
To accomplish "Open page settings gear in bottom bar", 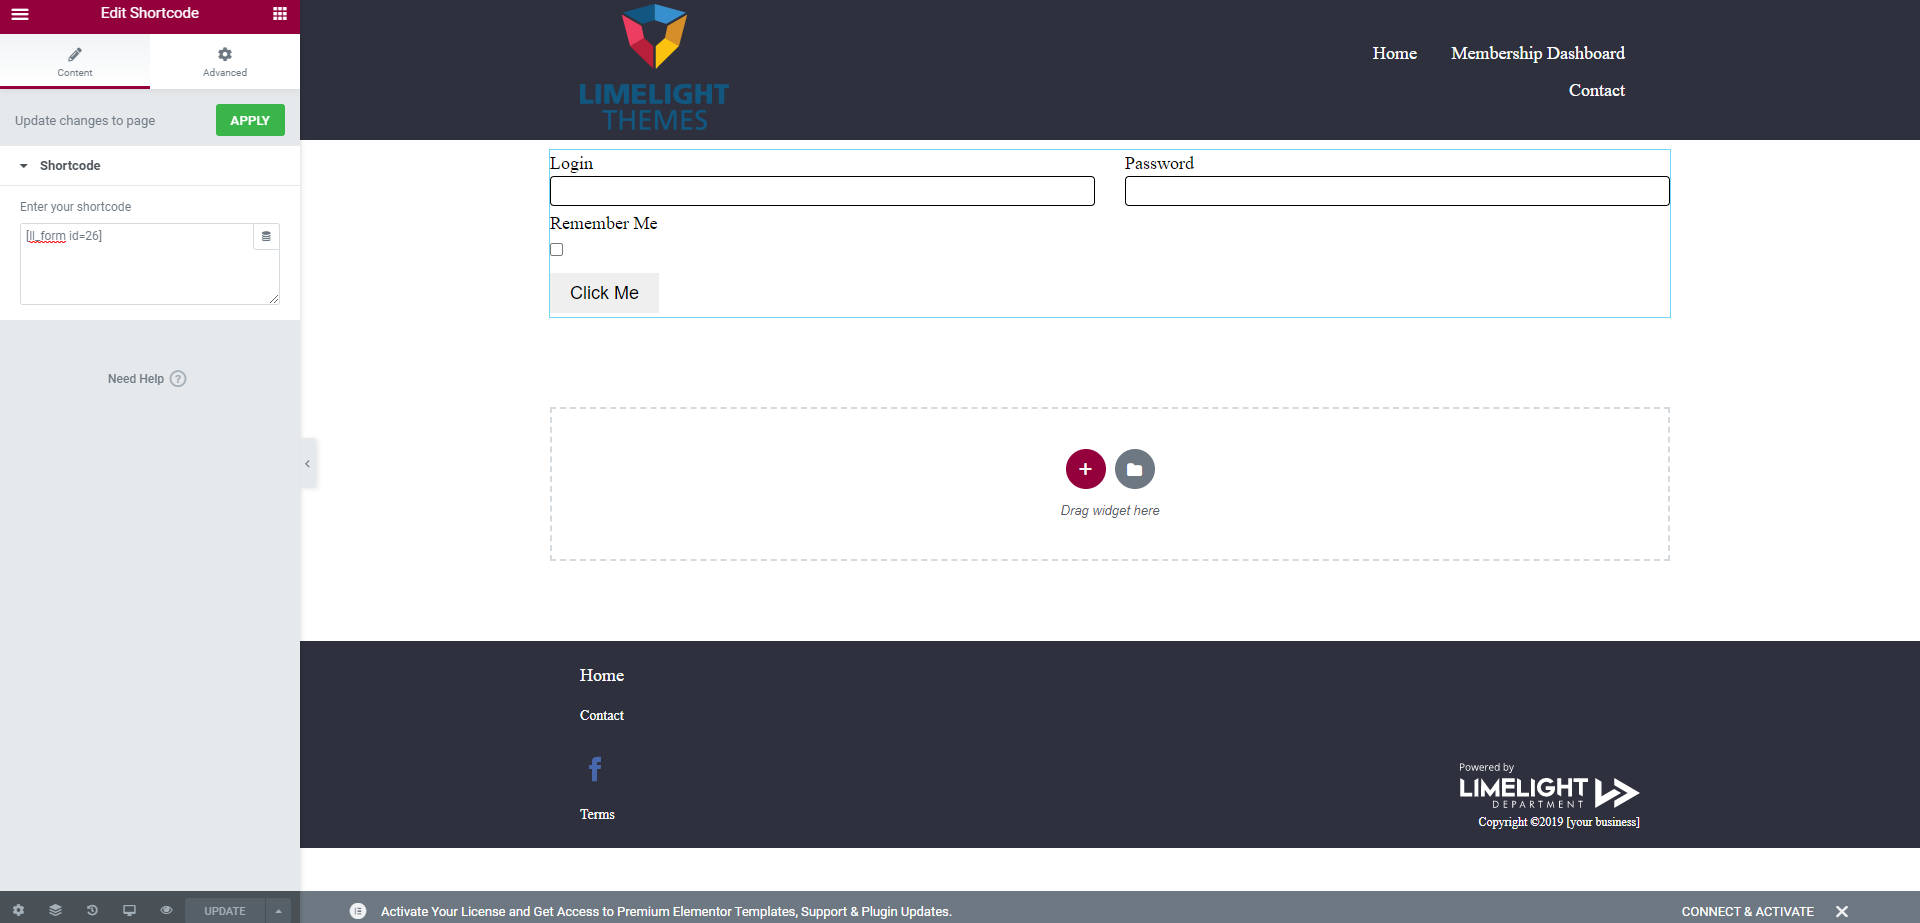I will (18, 910).
